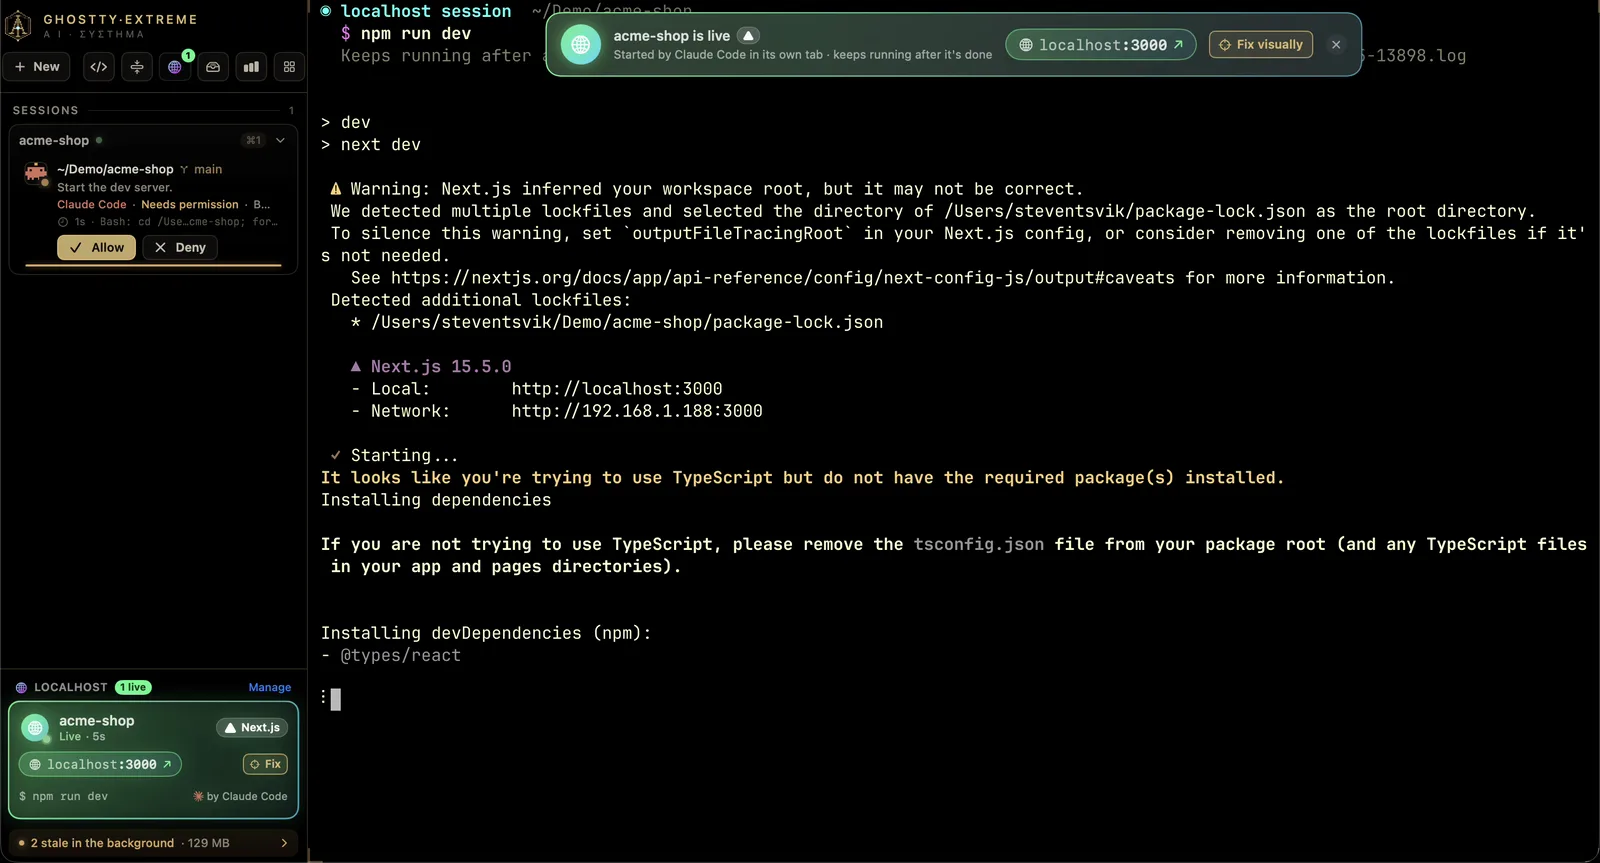Viewport: 1600px width, 863px height.
Task: Click the 'localhost session' terminal header
Action: point(426,11)
